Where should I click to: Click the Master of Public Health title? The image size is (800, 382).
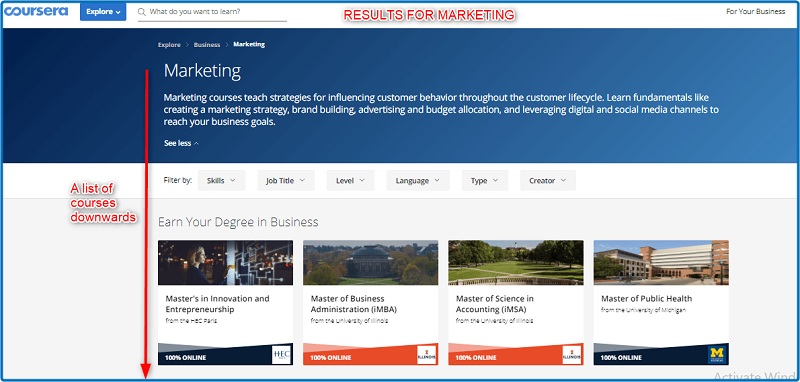(646, 299)
